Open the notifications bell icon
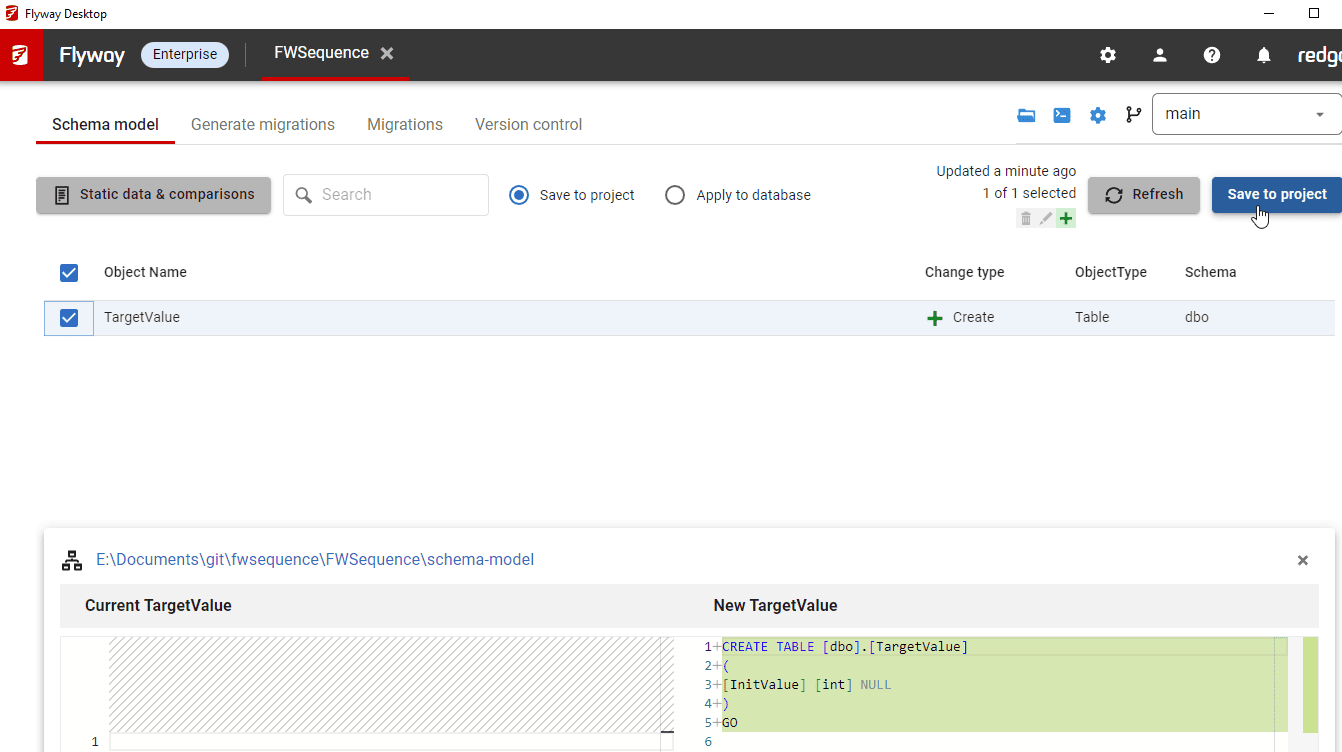 coord(1264,55)
